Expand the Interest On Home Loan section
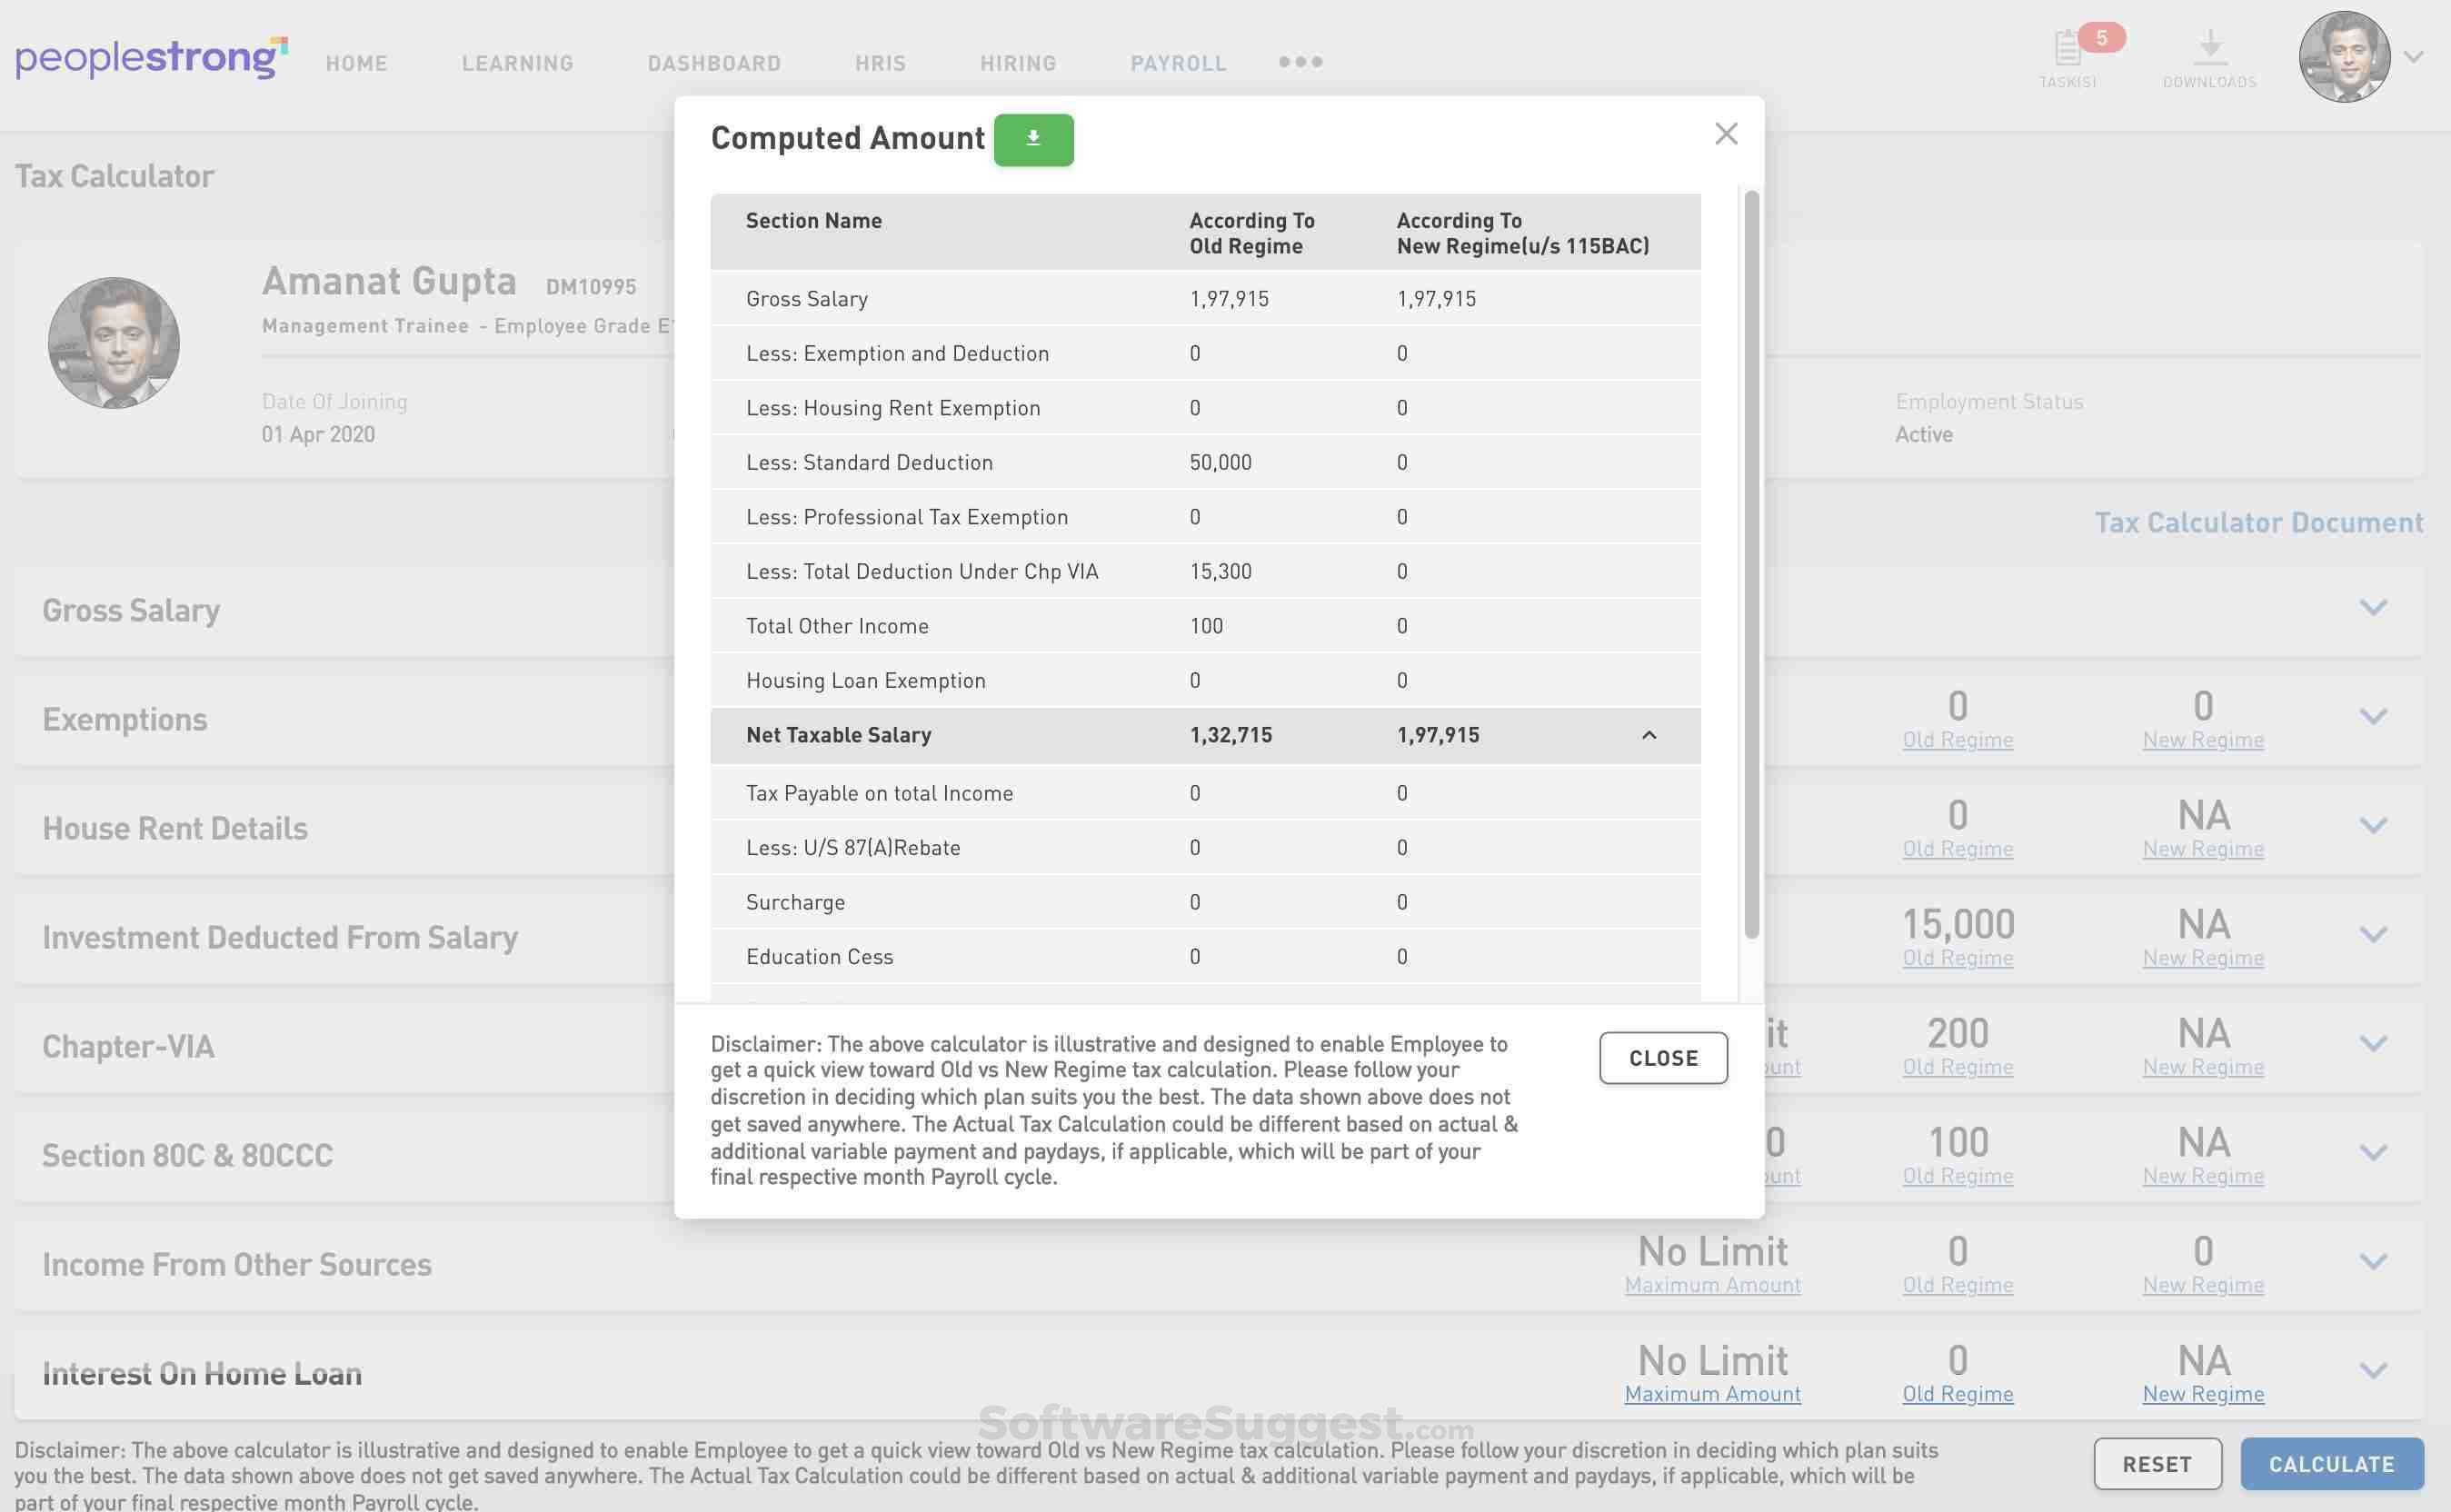The height and width of the screenshot is (1512, 2451). (x=2374, y=1371)
